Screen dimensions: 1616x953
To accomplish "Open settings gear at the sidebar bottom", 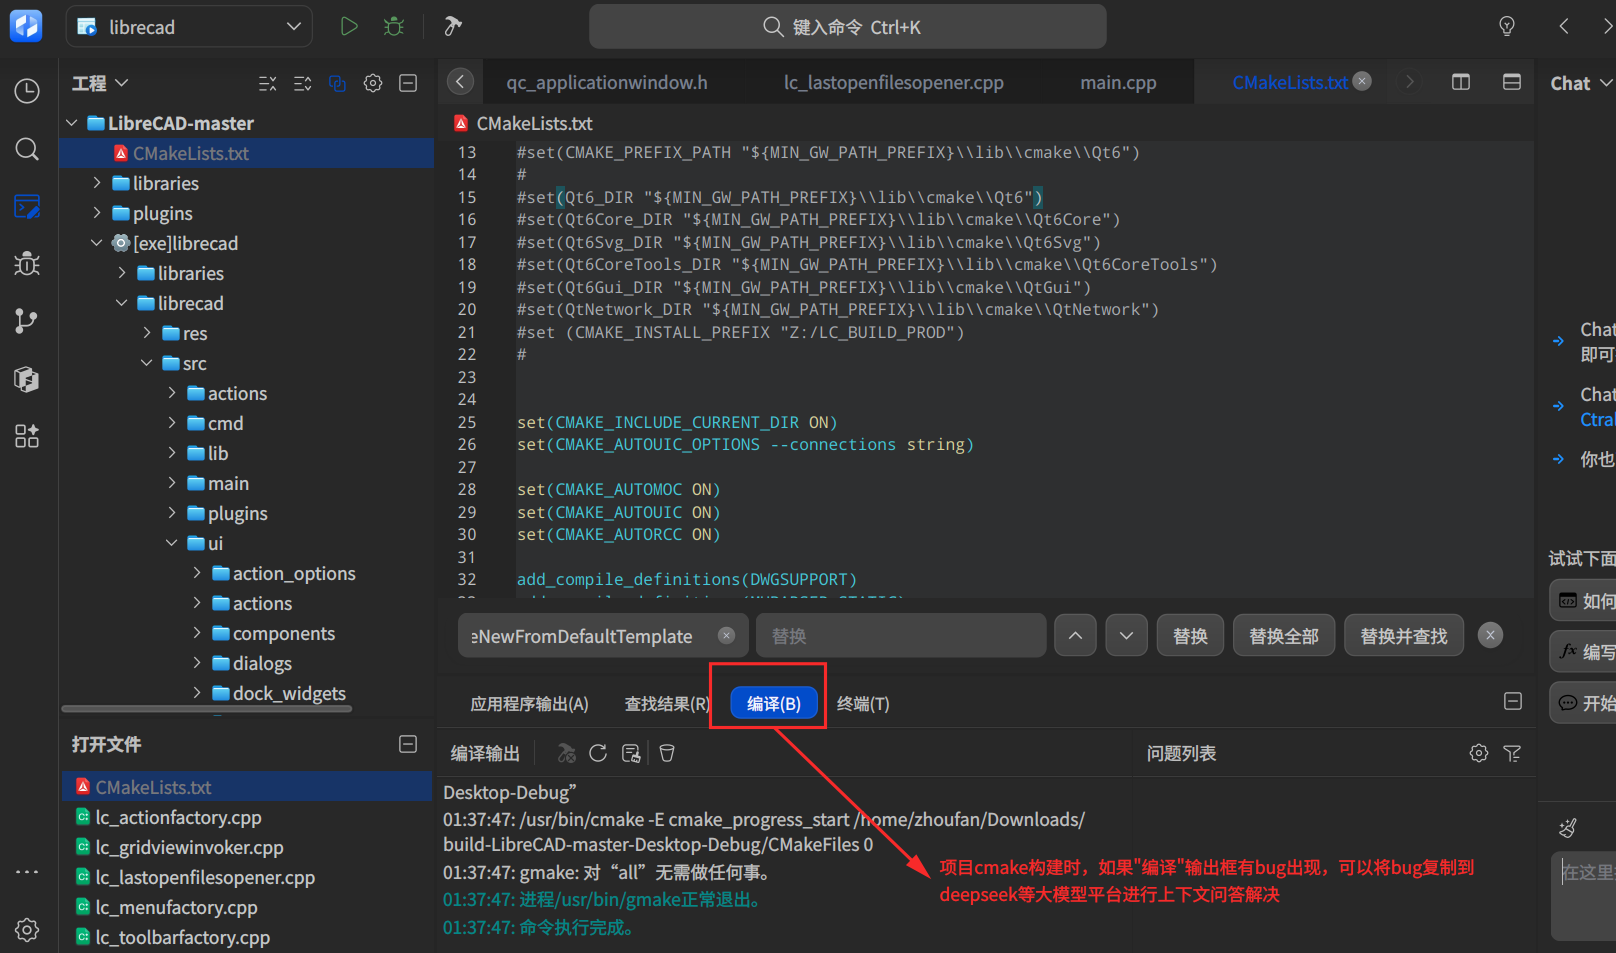I will [27, 930].
